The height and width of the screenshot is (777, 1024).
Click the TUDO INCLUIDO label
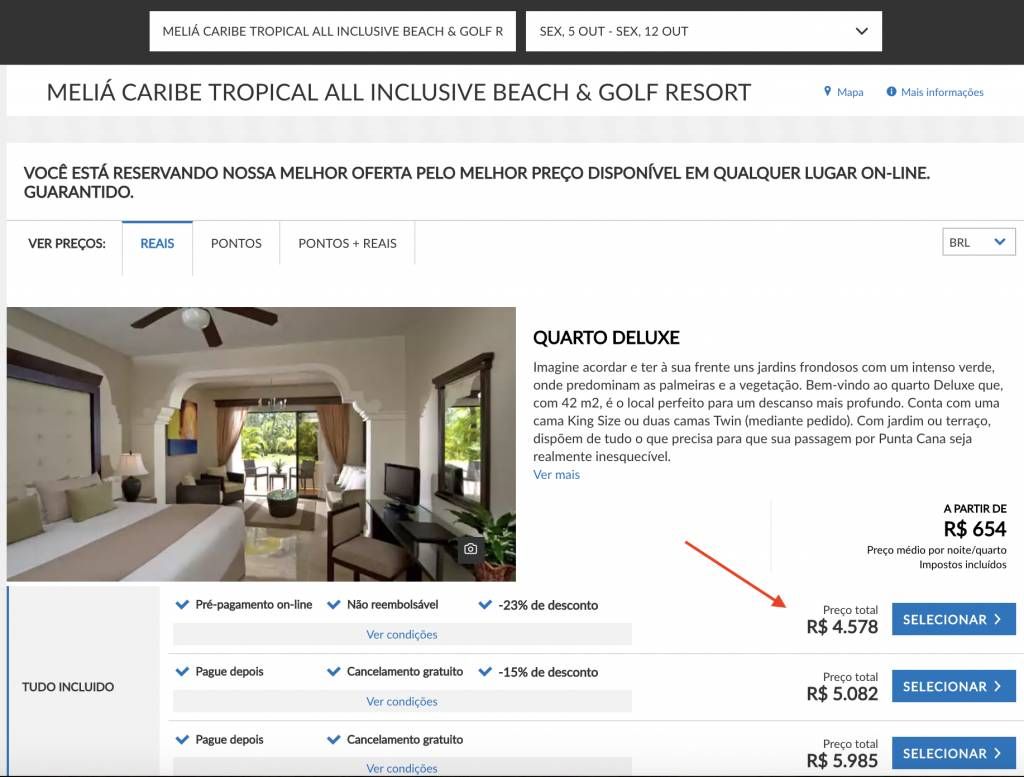pos(68,687)
